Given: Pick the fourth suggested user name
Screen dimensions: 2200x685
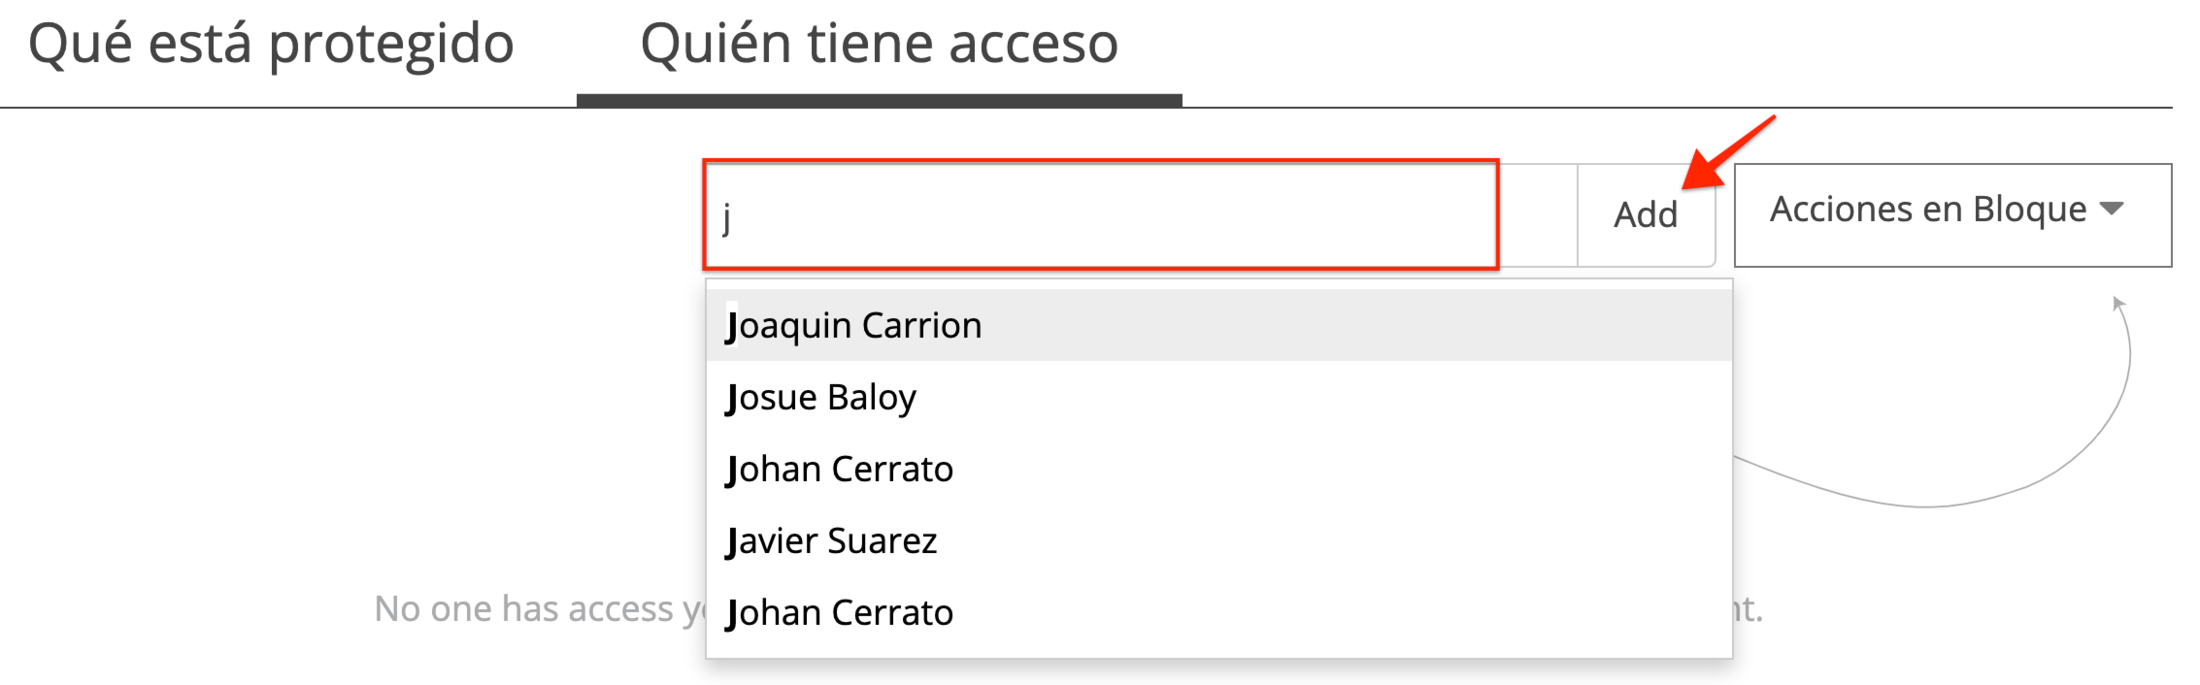Looking at the screenshot, I should coord(831,541).
